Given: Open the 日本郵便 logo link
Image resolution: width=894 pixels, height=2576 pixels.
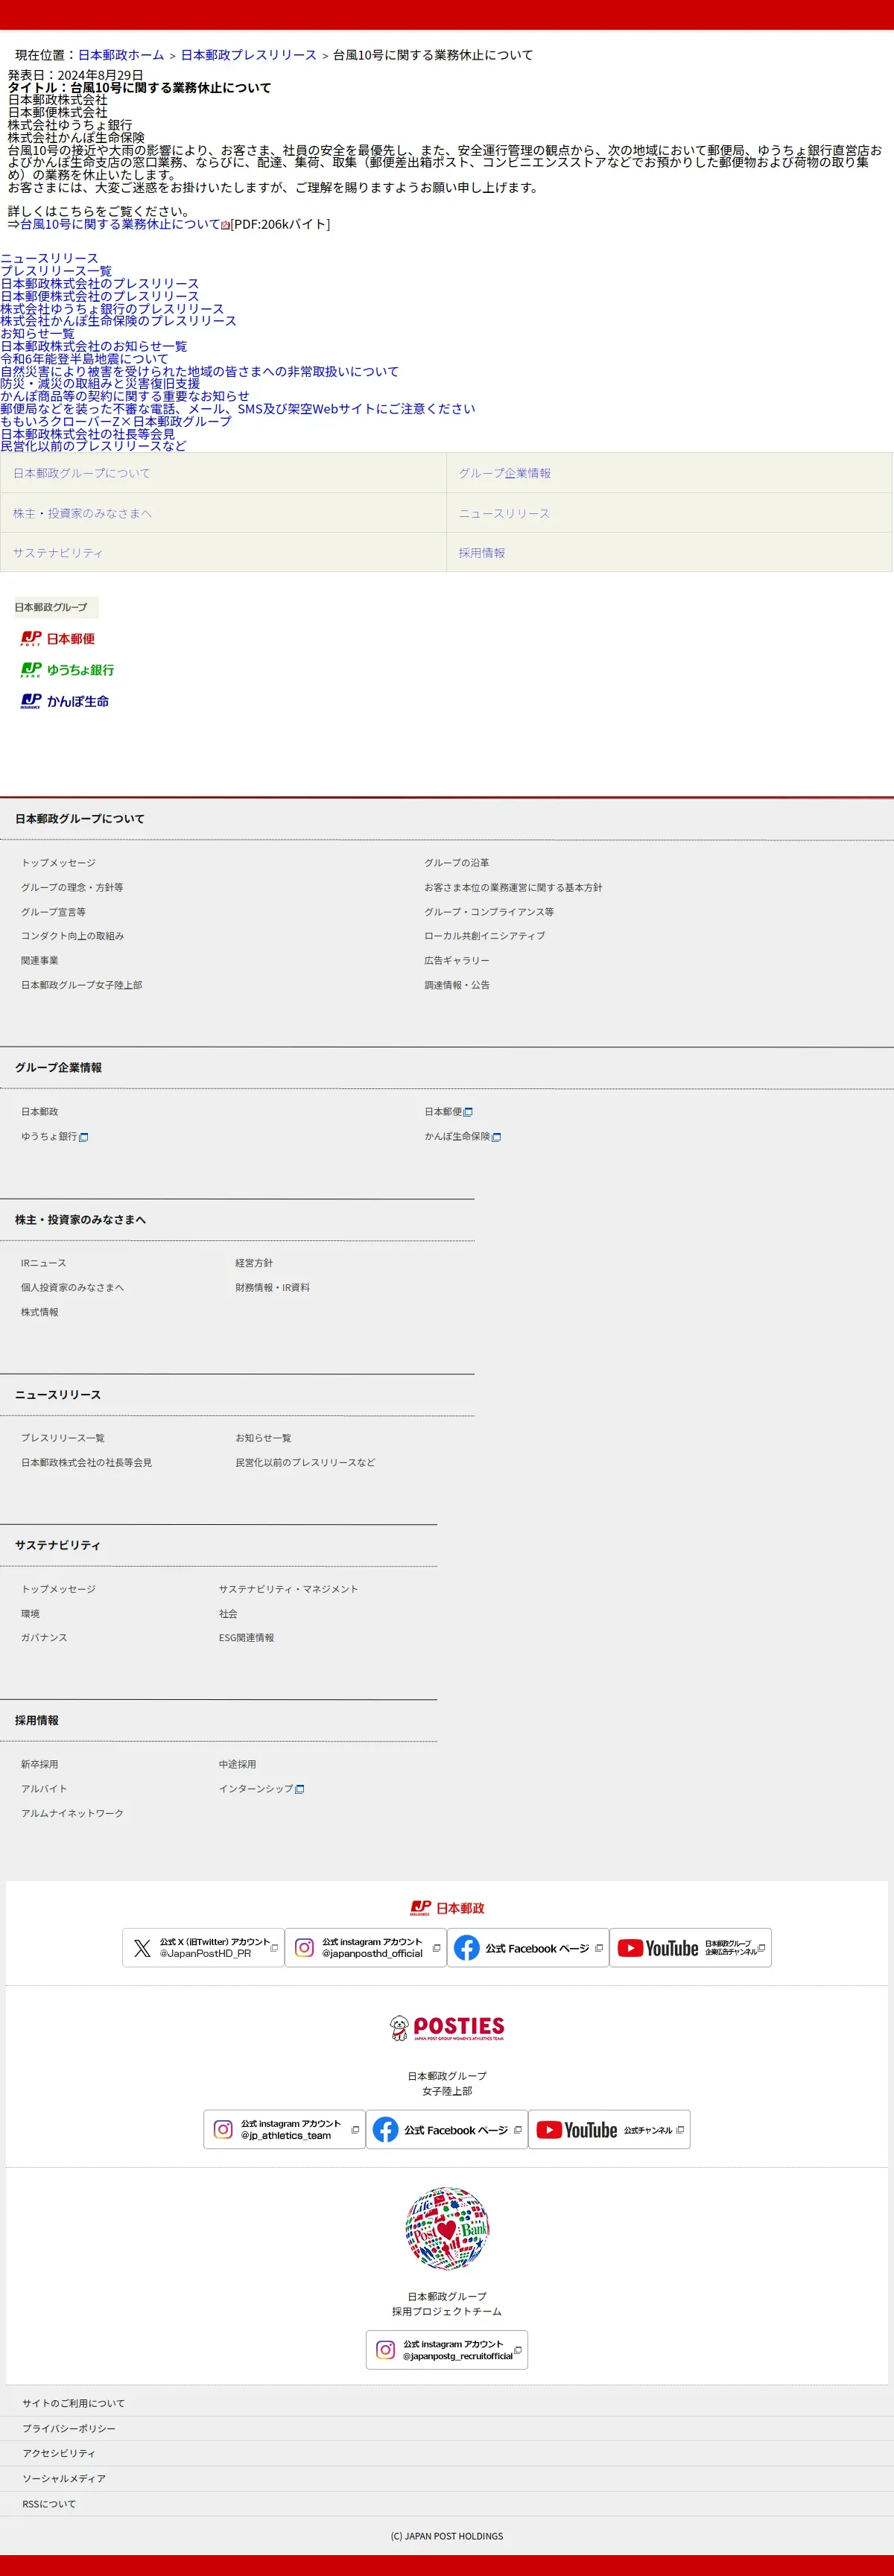Looking at the screenshot, I should tap(58, 638).
